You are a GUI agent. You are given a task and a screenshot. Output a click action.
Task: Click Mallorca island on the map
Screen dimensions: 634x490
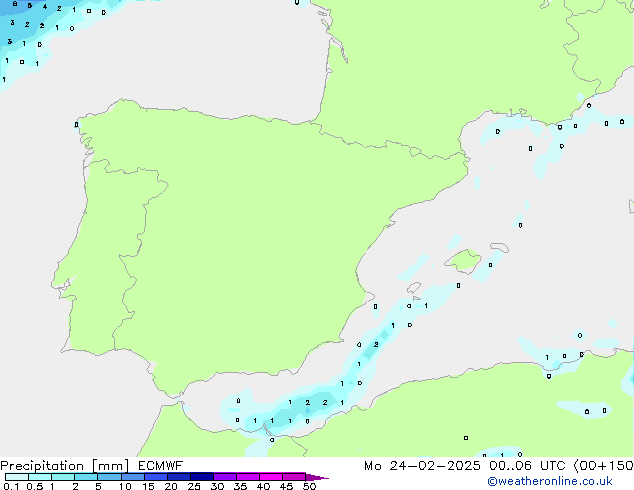point(464,261)
